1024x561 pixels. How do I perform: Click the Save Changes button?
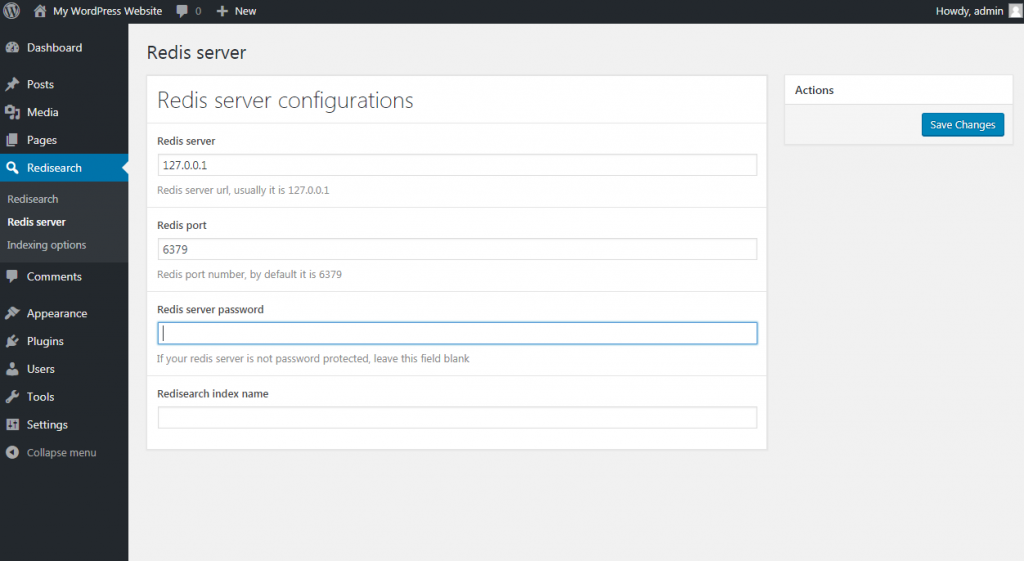coord(962,125)
